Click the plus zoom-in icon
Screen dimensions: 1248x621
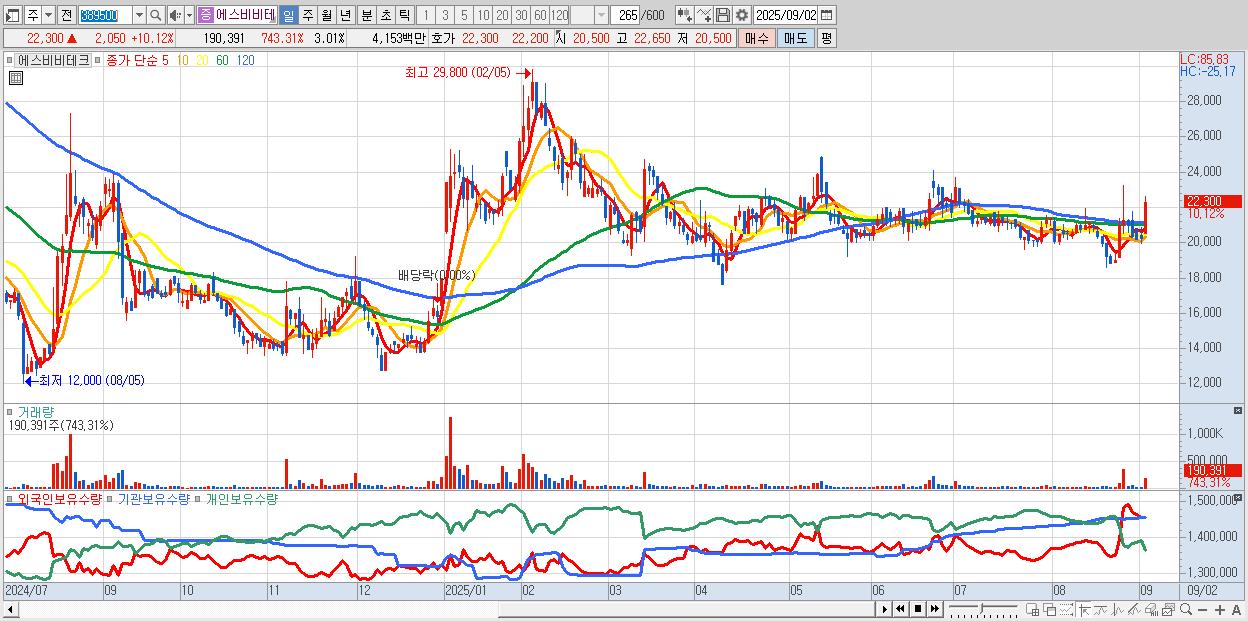(1219, 610)
